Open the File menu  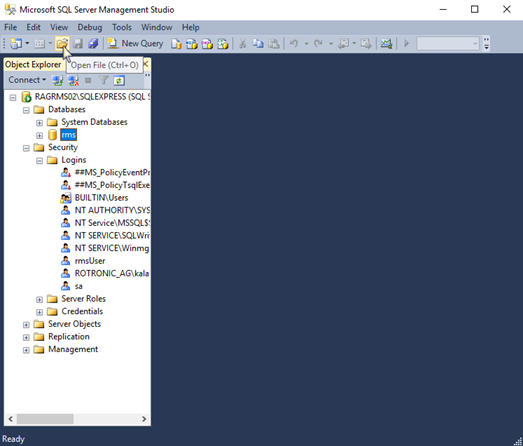[x=11, y=27]
